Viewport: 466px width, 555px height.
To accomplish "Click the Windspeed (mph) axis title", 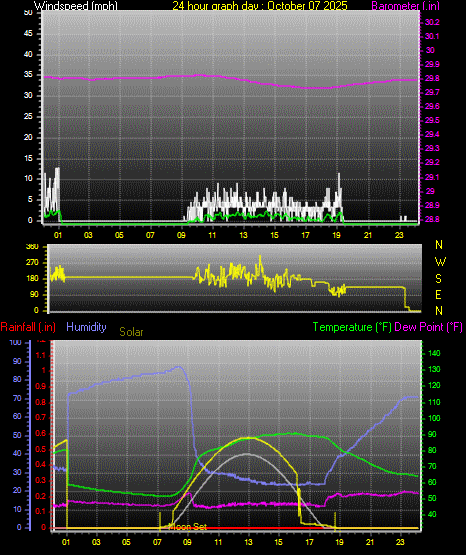I will pos(76,6).
